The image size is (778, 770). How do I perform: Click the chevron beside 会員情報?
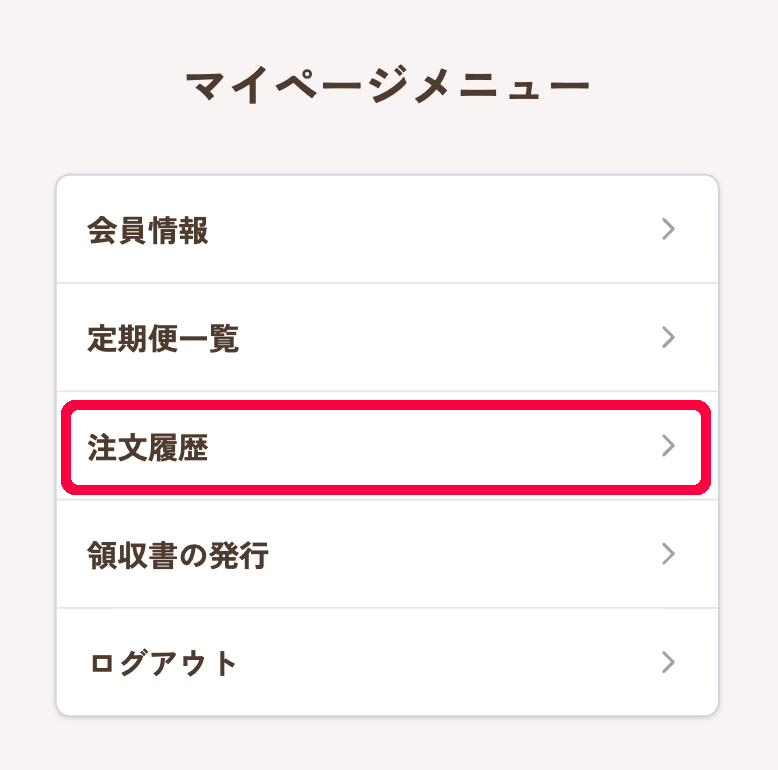point(669,230)
